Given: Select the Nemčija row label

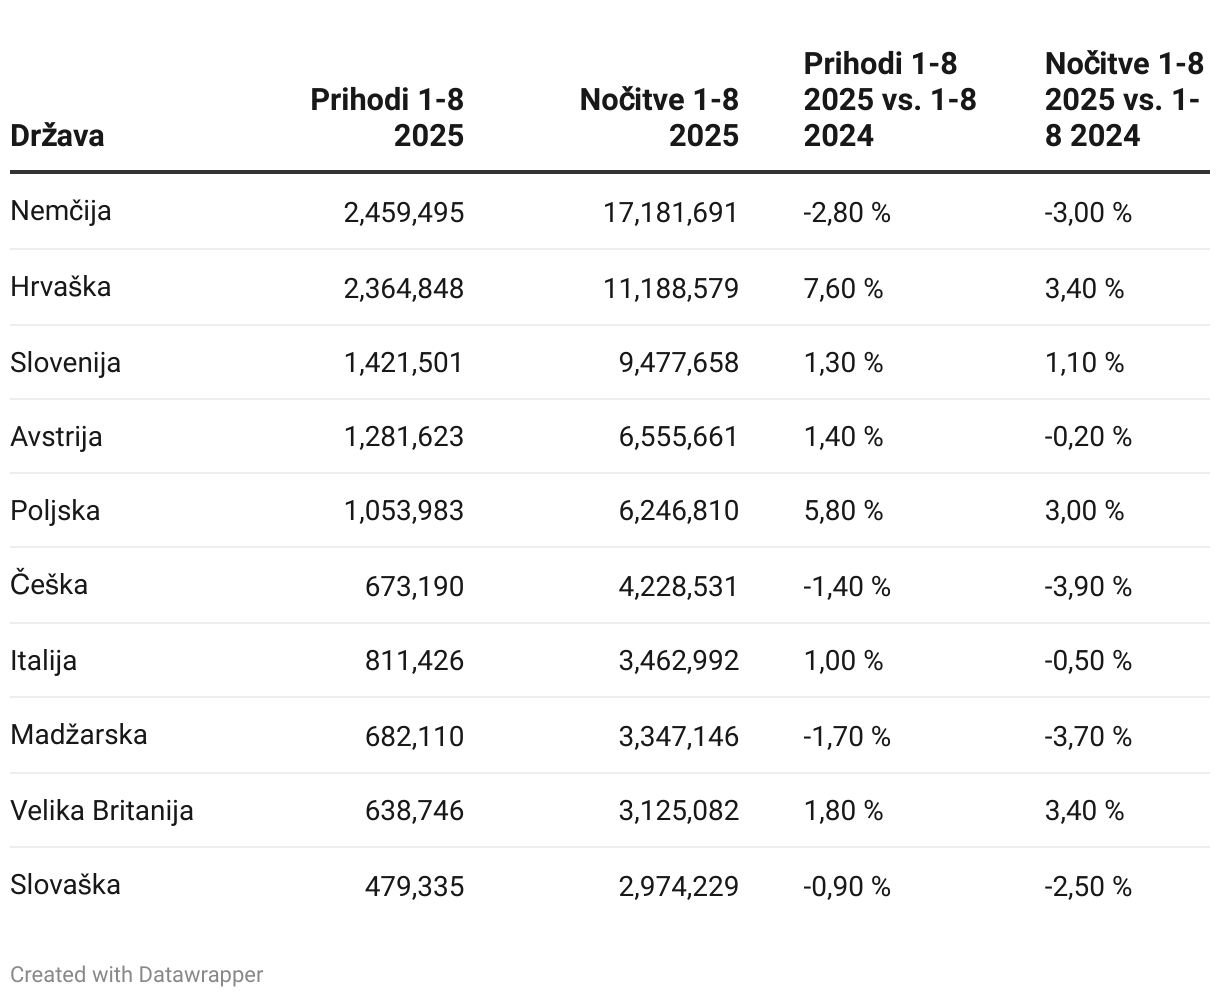Looking at the screenshot, I should (61, 211).
